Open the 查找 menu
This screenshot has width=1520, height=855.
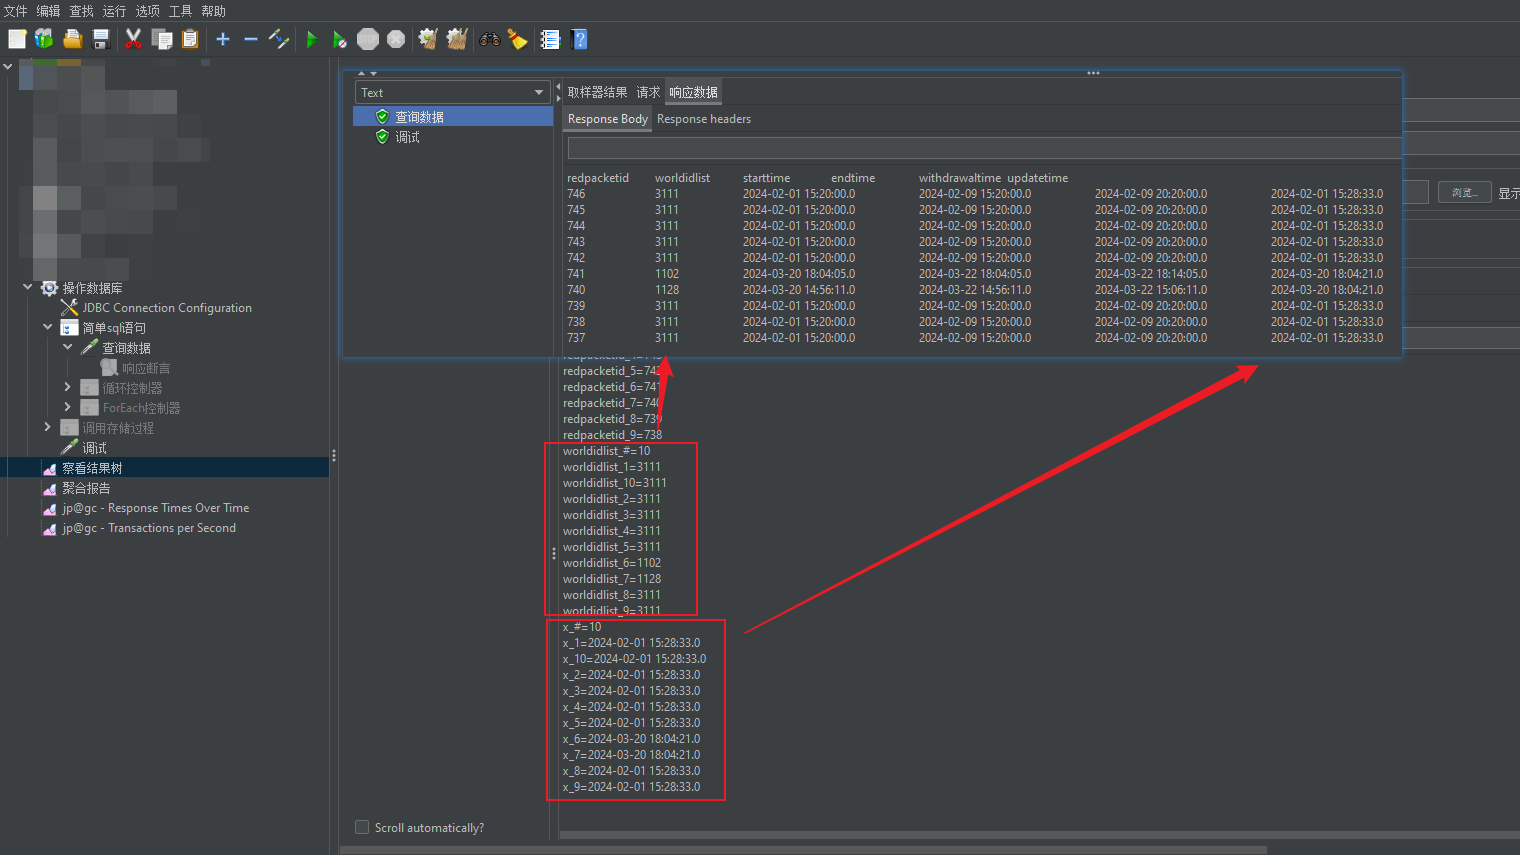(82, 11)
